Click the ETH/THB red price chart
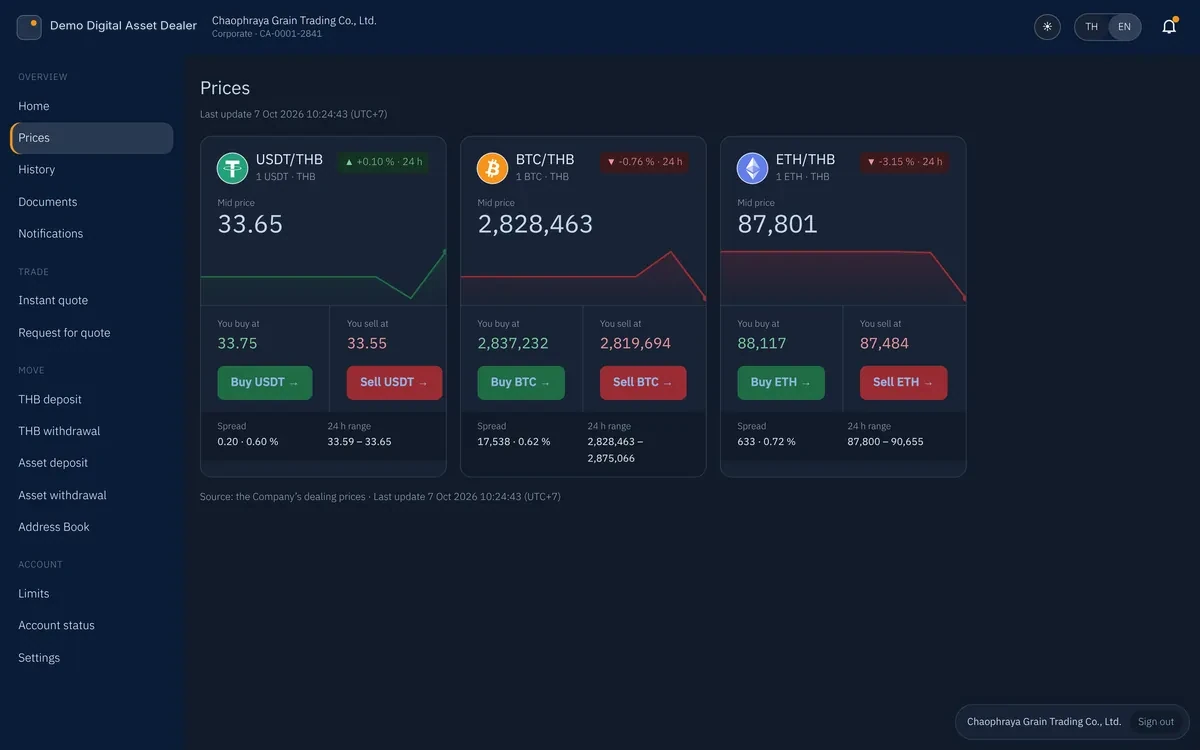The image size is (1200, 750). click(x=843, y=276)
